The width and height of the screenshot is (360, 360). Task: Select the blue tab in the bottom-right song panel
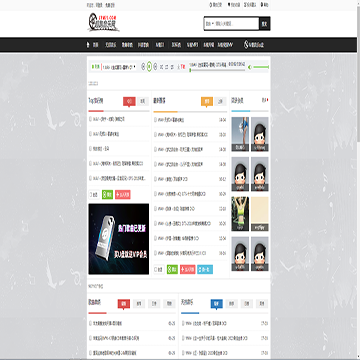pyautogui.click(x=217, y=304)
